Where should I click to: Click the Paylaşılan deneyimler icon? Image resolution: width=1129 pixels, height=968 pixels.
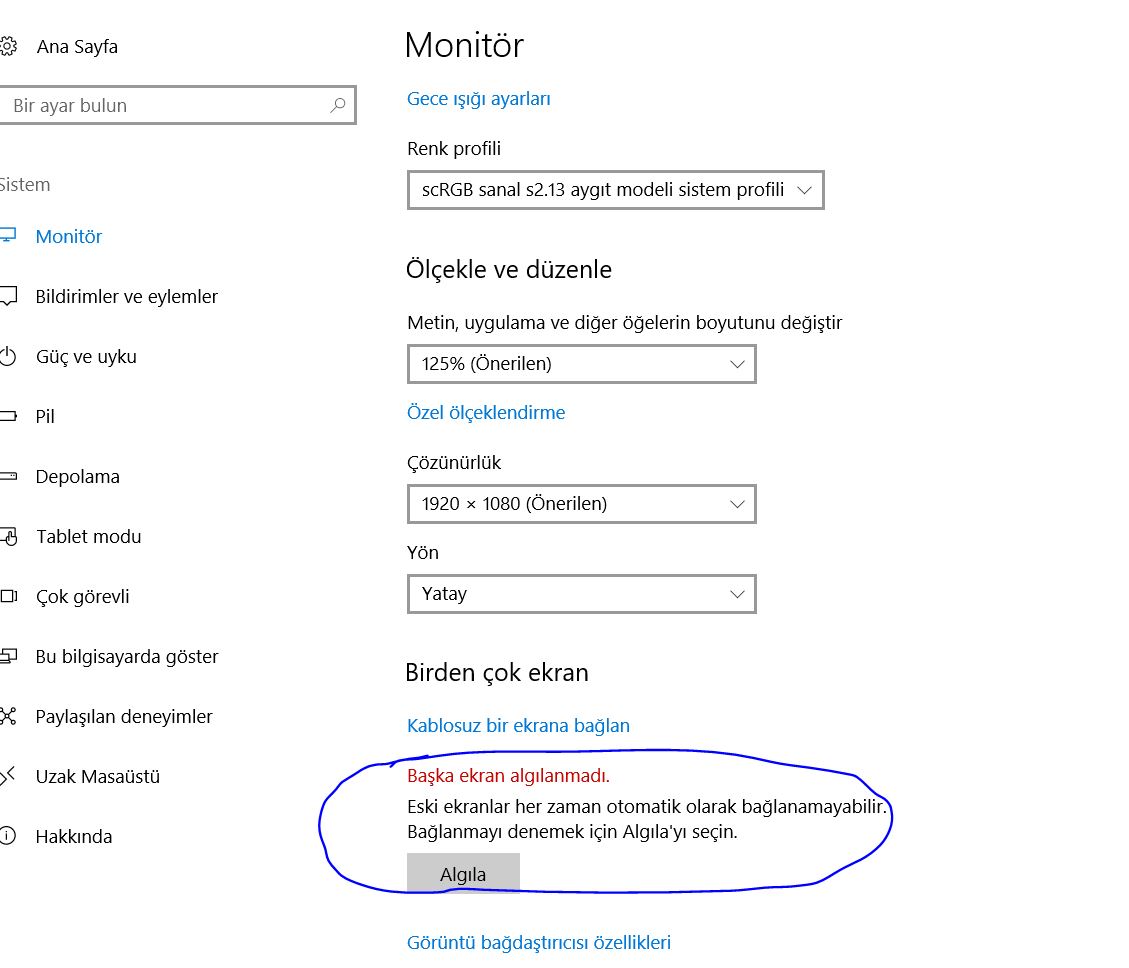8,717
